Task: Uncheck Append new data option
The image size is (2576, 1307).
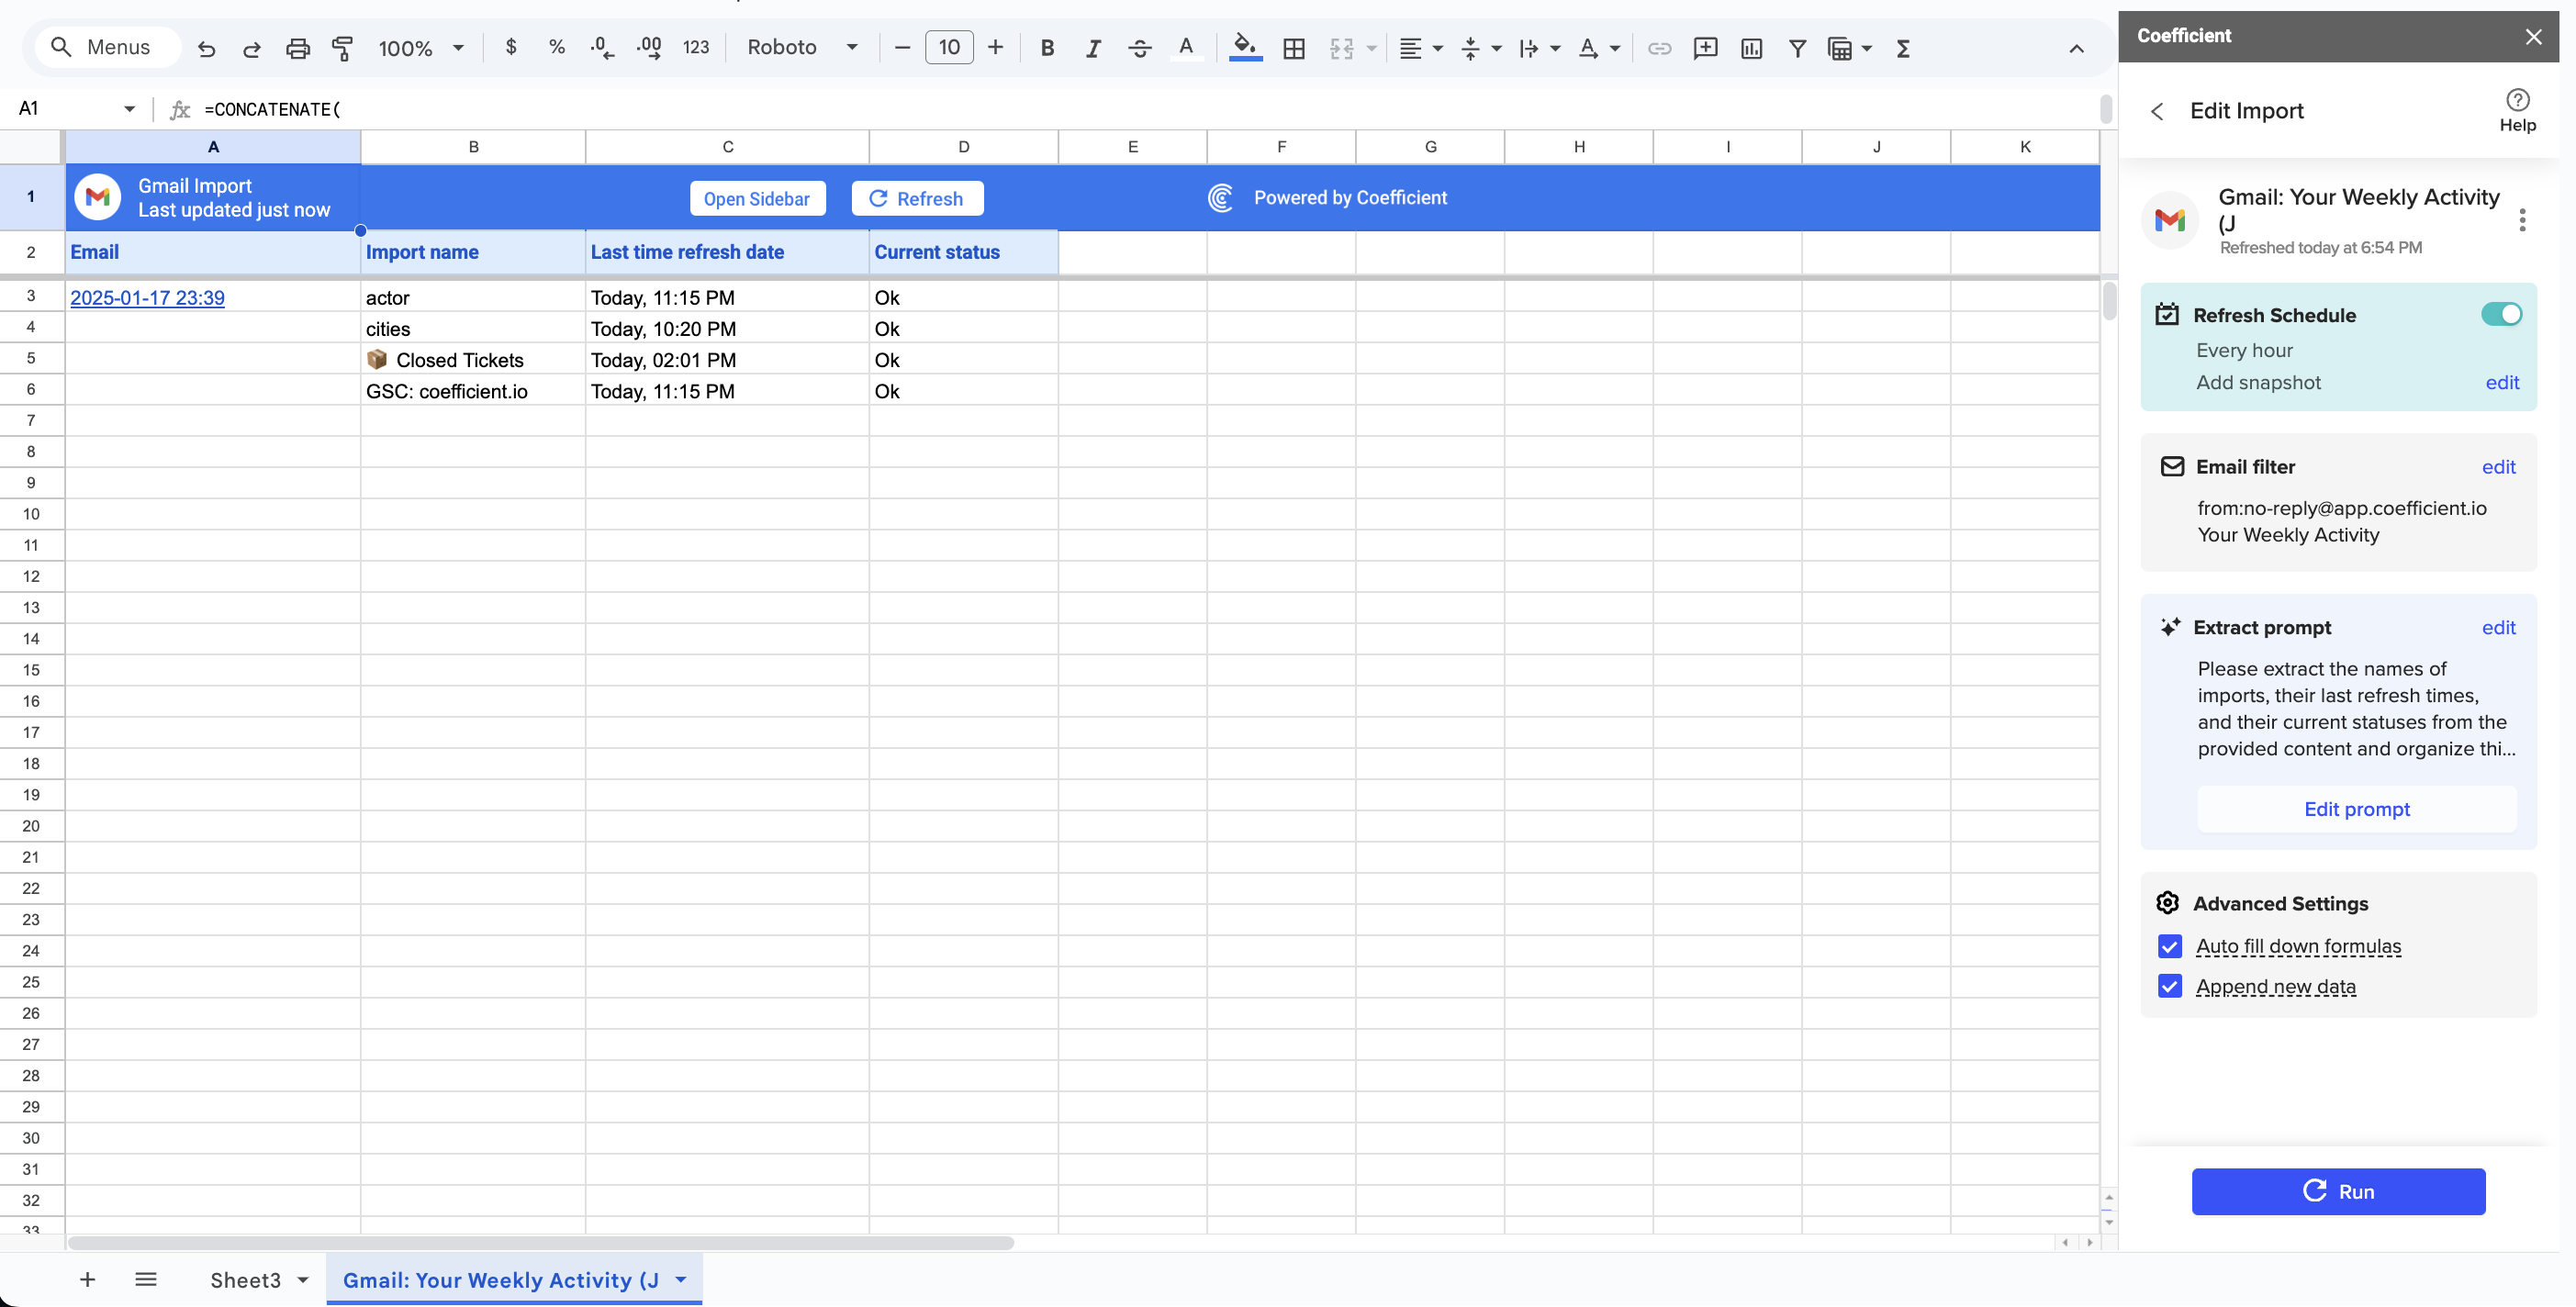Action: [x=2169, y=986]
